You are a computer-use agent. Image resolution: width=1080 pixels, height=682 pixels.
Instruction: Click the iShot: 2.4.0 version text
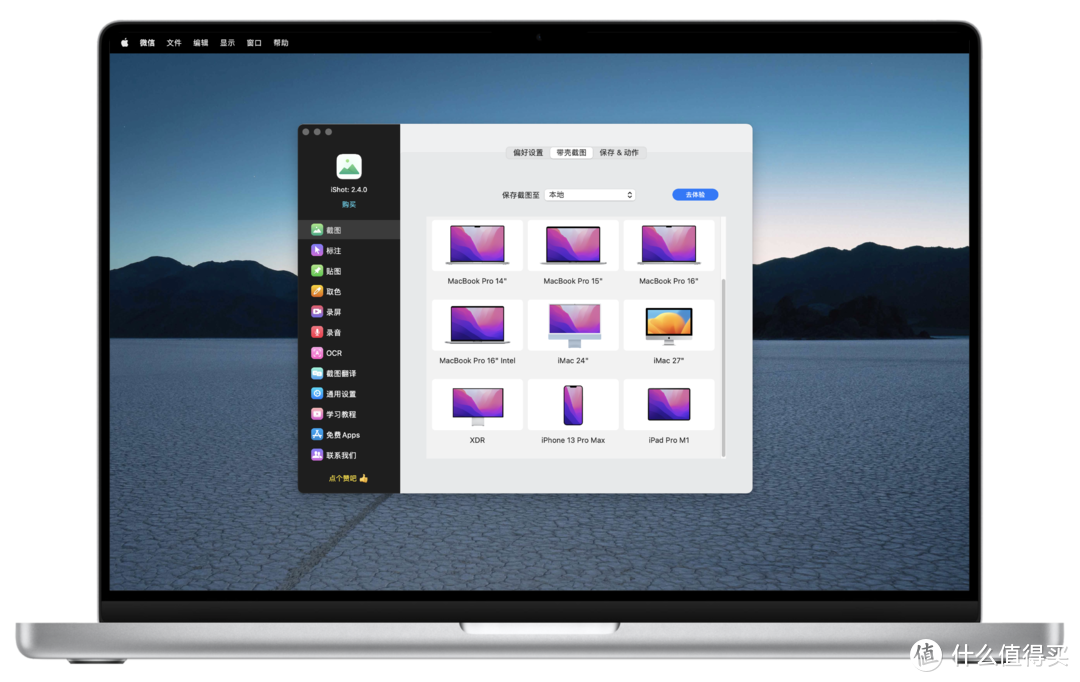tap(349, 189)
